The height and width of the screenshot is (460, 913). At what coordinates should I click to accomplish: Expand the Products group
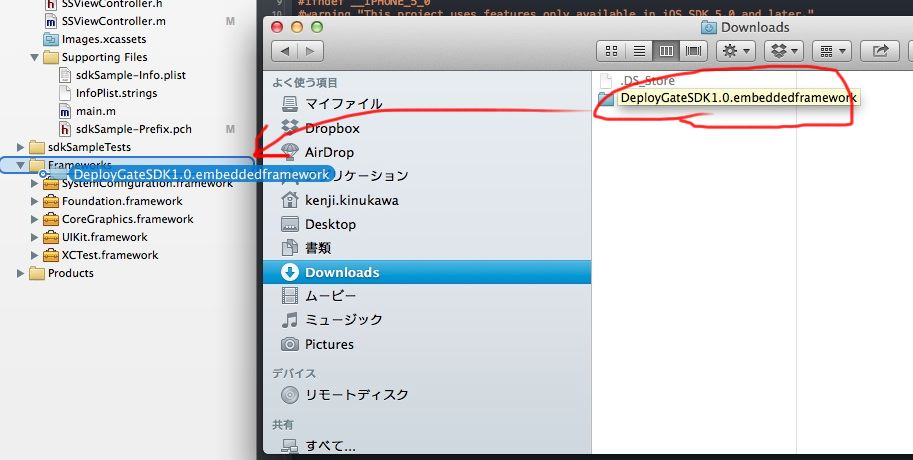click(20, 274)
